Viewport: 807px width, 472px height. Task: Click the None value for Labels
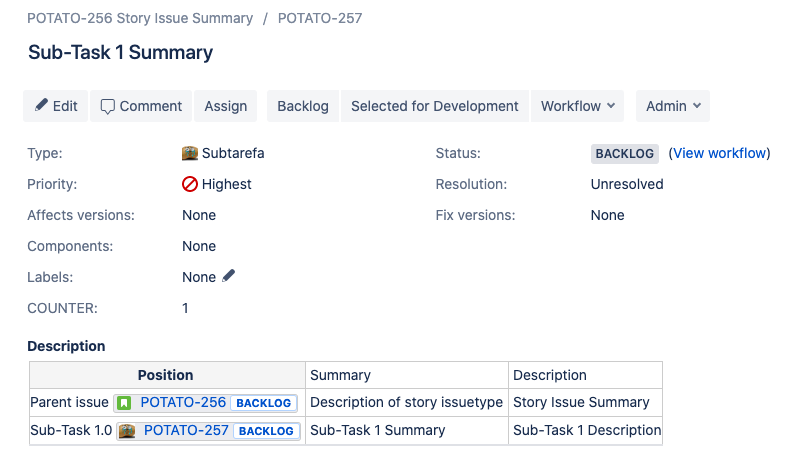coord(199,277)
